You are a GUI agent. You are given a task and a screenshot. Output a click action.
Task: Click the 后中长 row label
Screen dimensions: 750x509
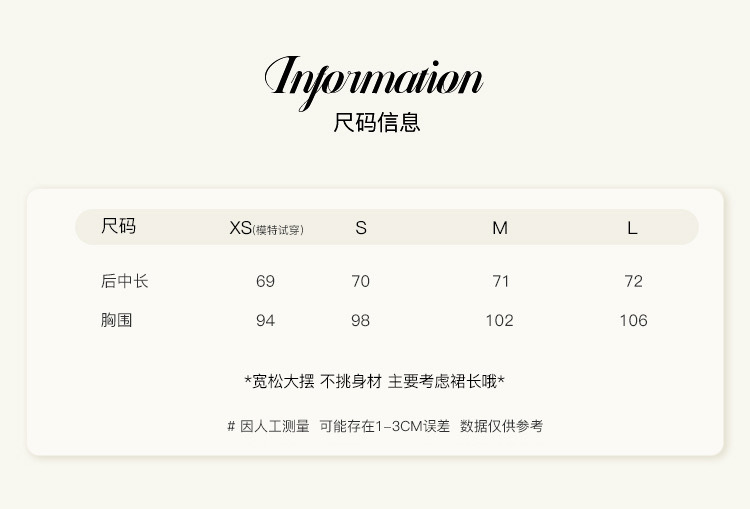(125, 281)
